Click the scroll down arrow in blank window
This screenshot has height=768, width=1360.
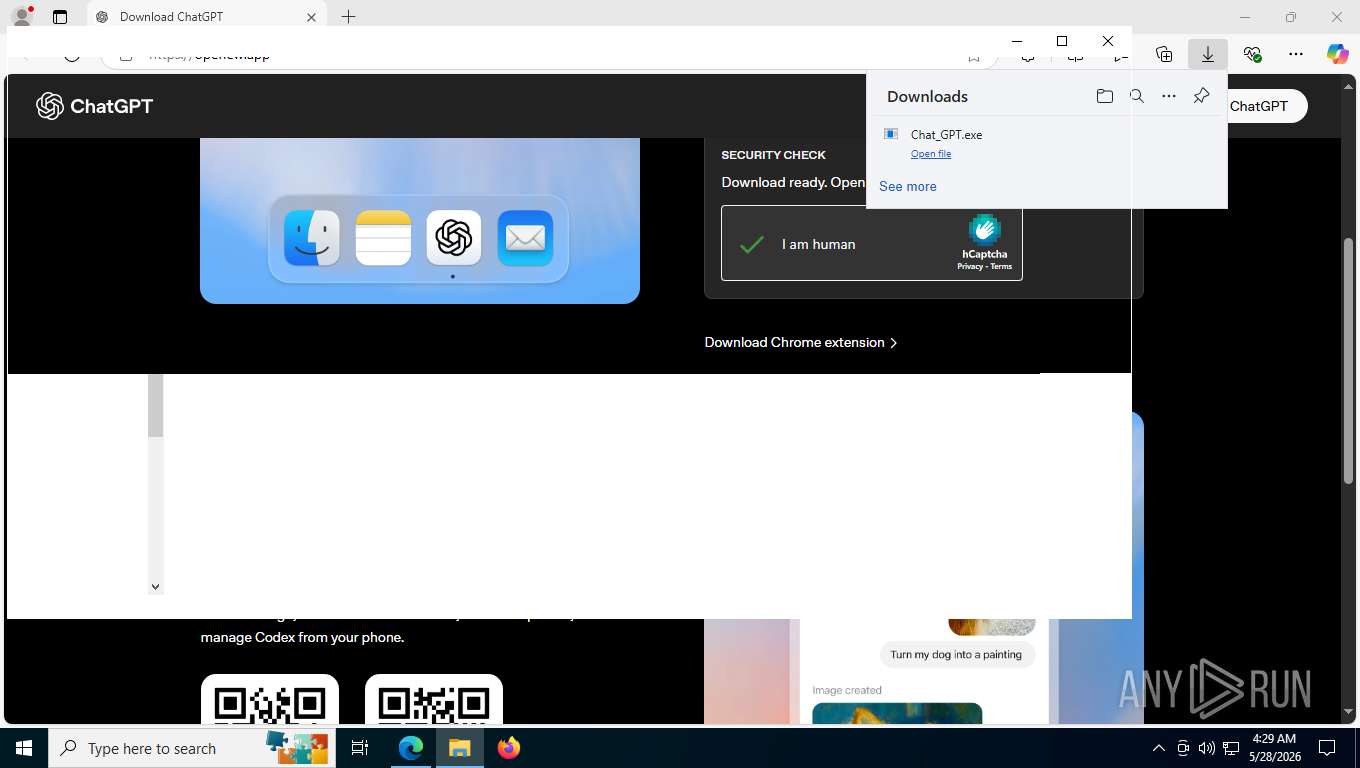coord(155,586)
